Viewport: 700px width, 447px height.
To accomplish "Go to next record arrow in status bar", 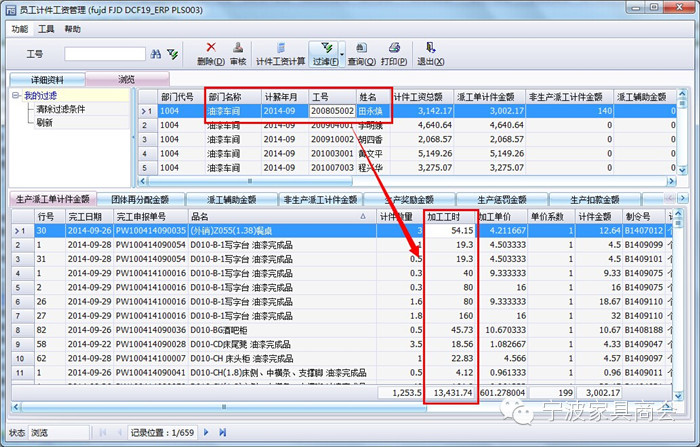I will click(206, 432).
